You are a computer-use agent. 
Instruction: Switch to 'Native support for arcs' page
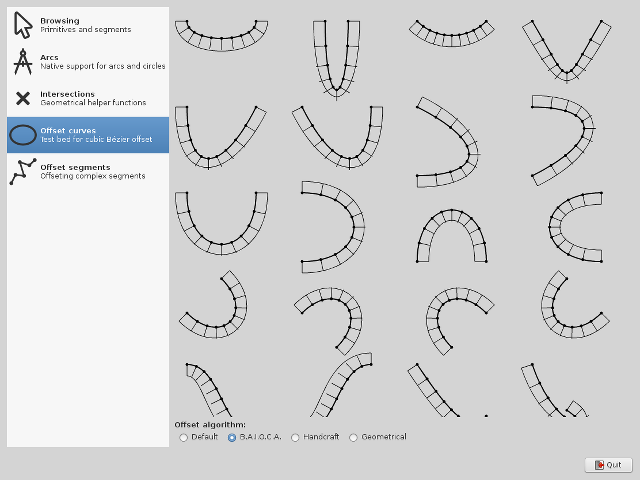tap(102, 66)
